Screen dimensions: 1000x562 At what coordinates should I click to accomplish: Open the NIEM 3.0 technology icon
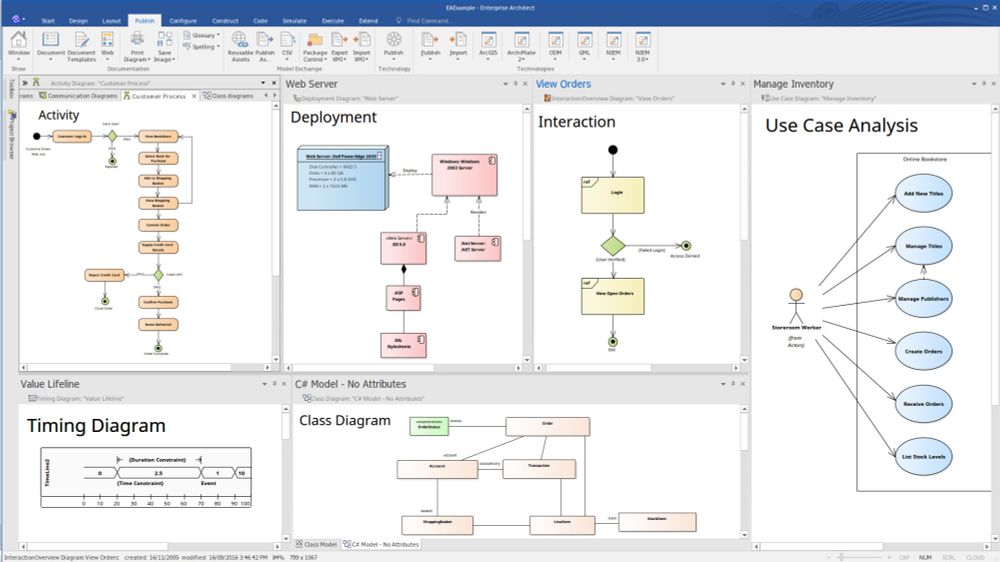pos(642,46)
